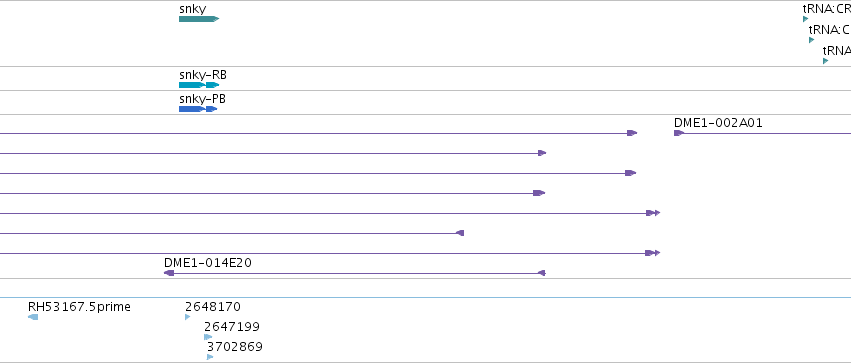851x363 pixels.
Task: Select the snky-PB protein feature
Action: (x=198, y=109)
